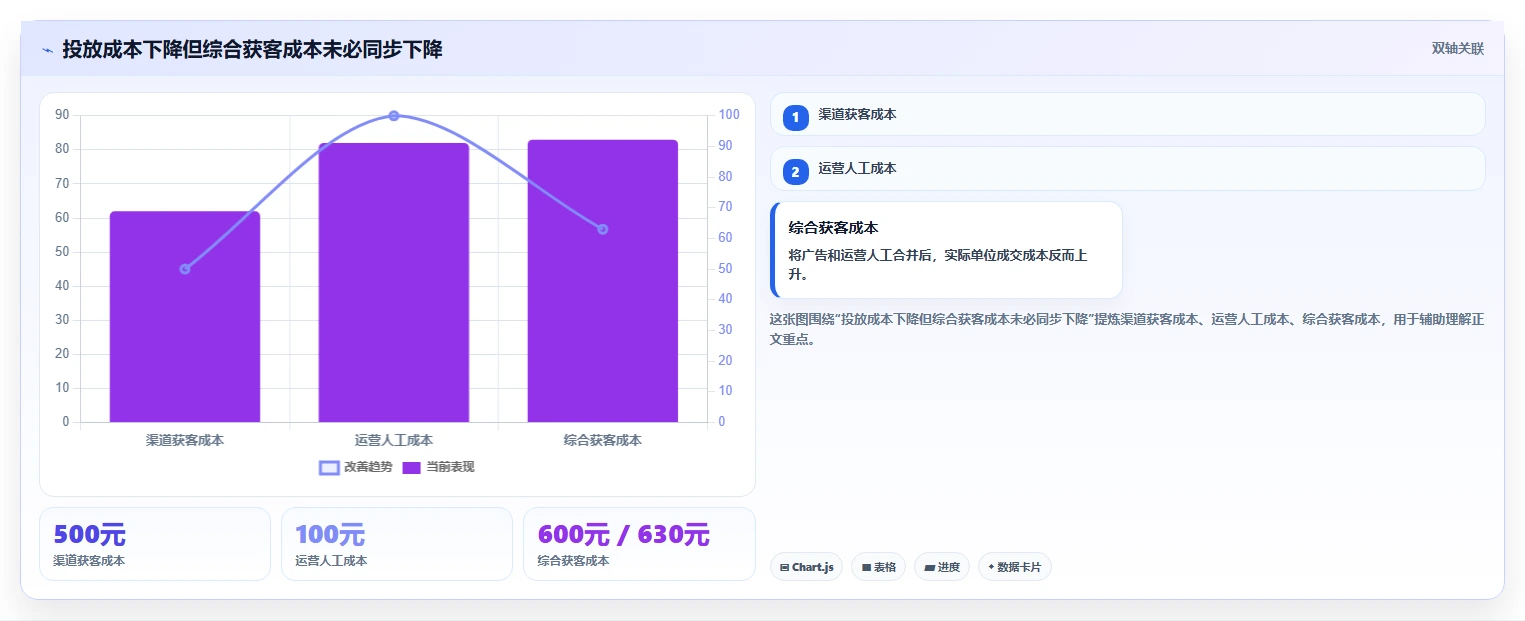The image size is (1525, 621).
Task: Click the chart title 投放成本下降但综合获客成本未必同步下降
Action: pos(252,49)
